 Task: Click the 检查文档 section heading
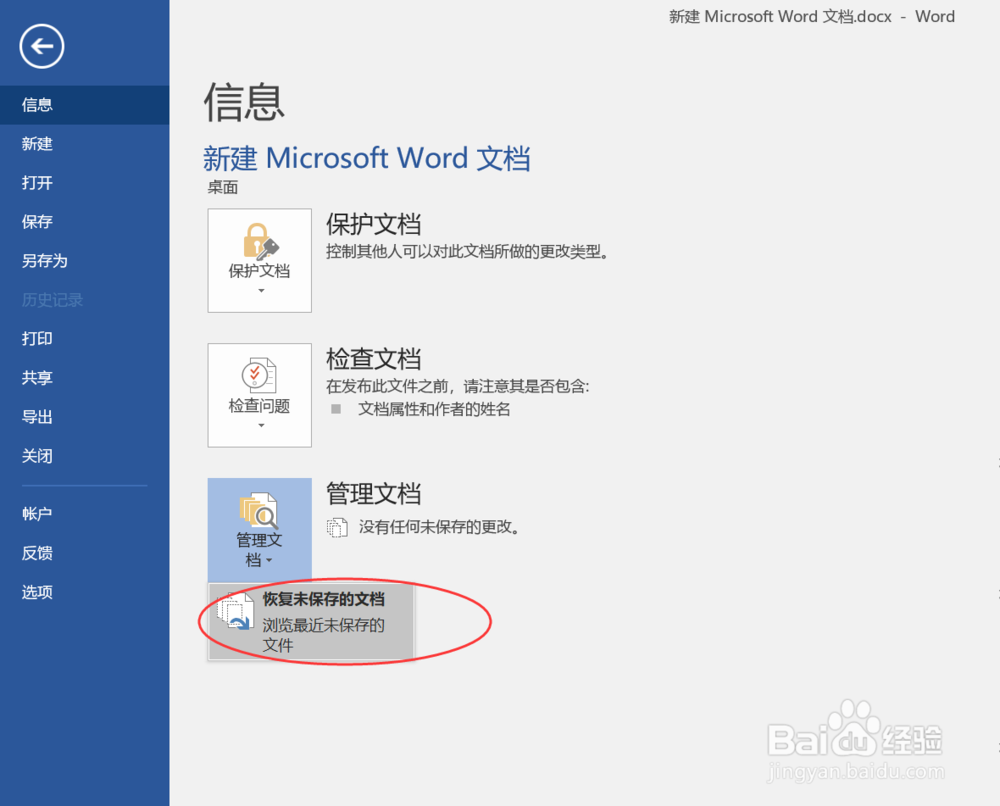tap(374, 359)
